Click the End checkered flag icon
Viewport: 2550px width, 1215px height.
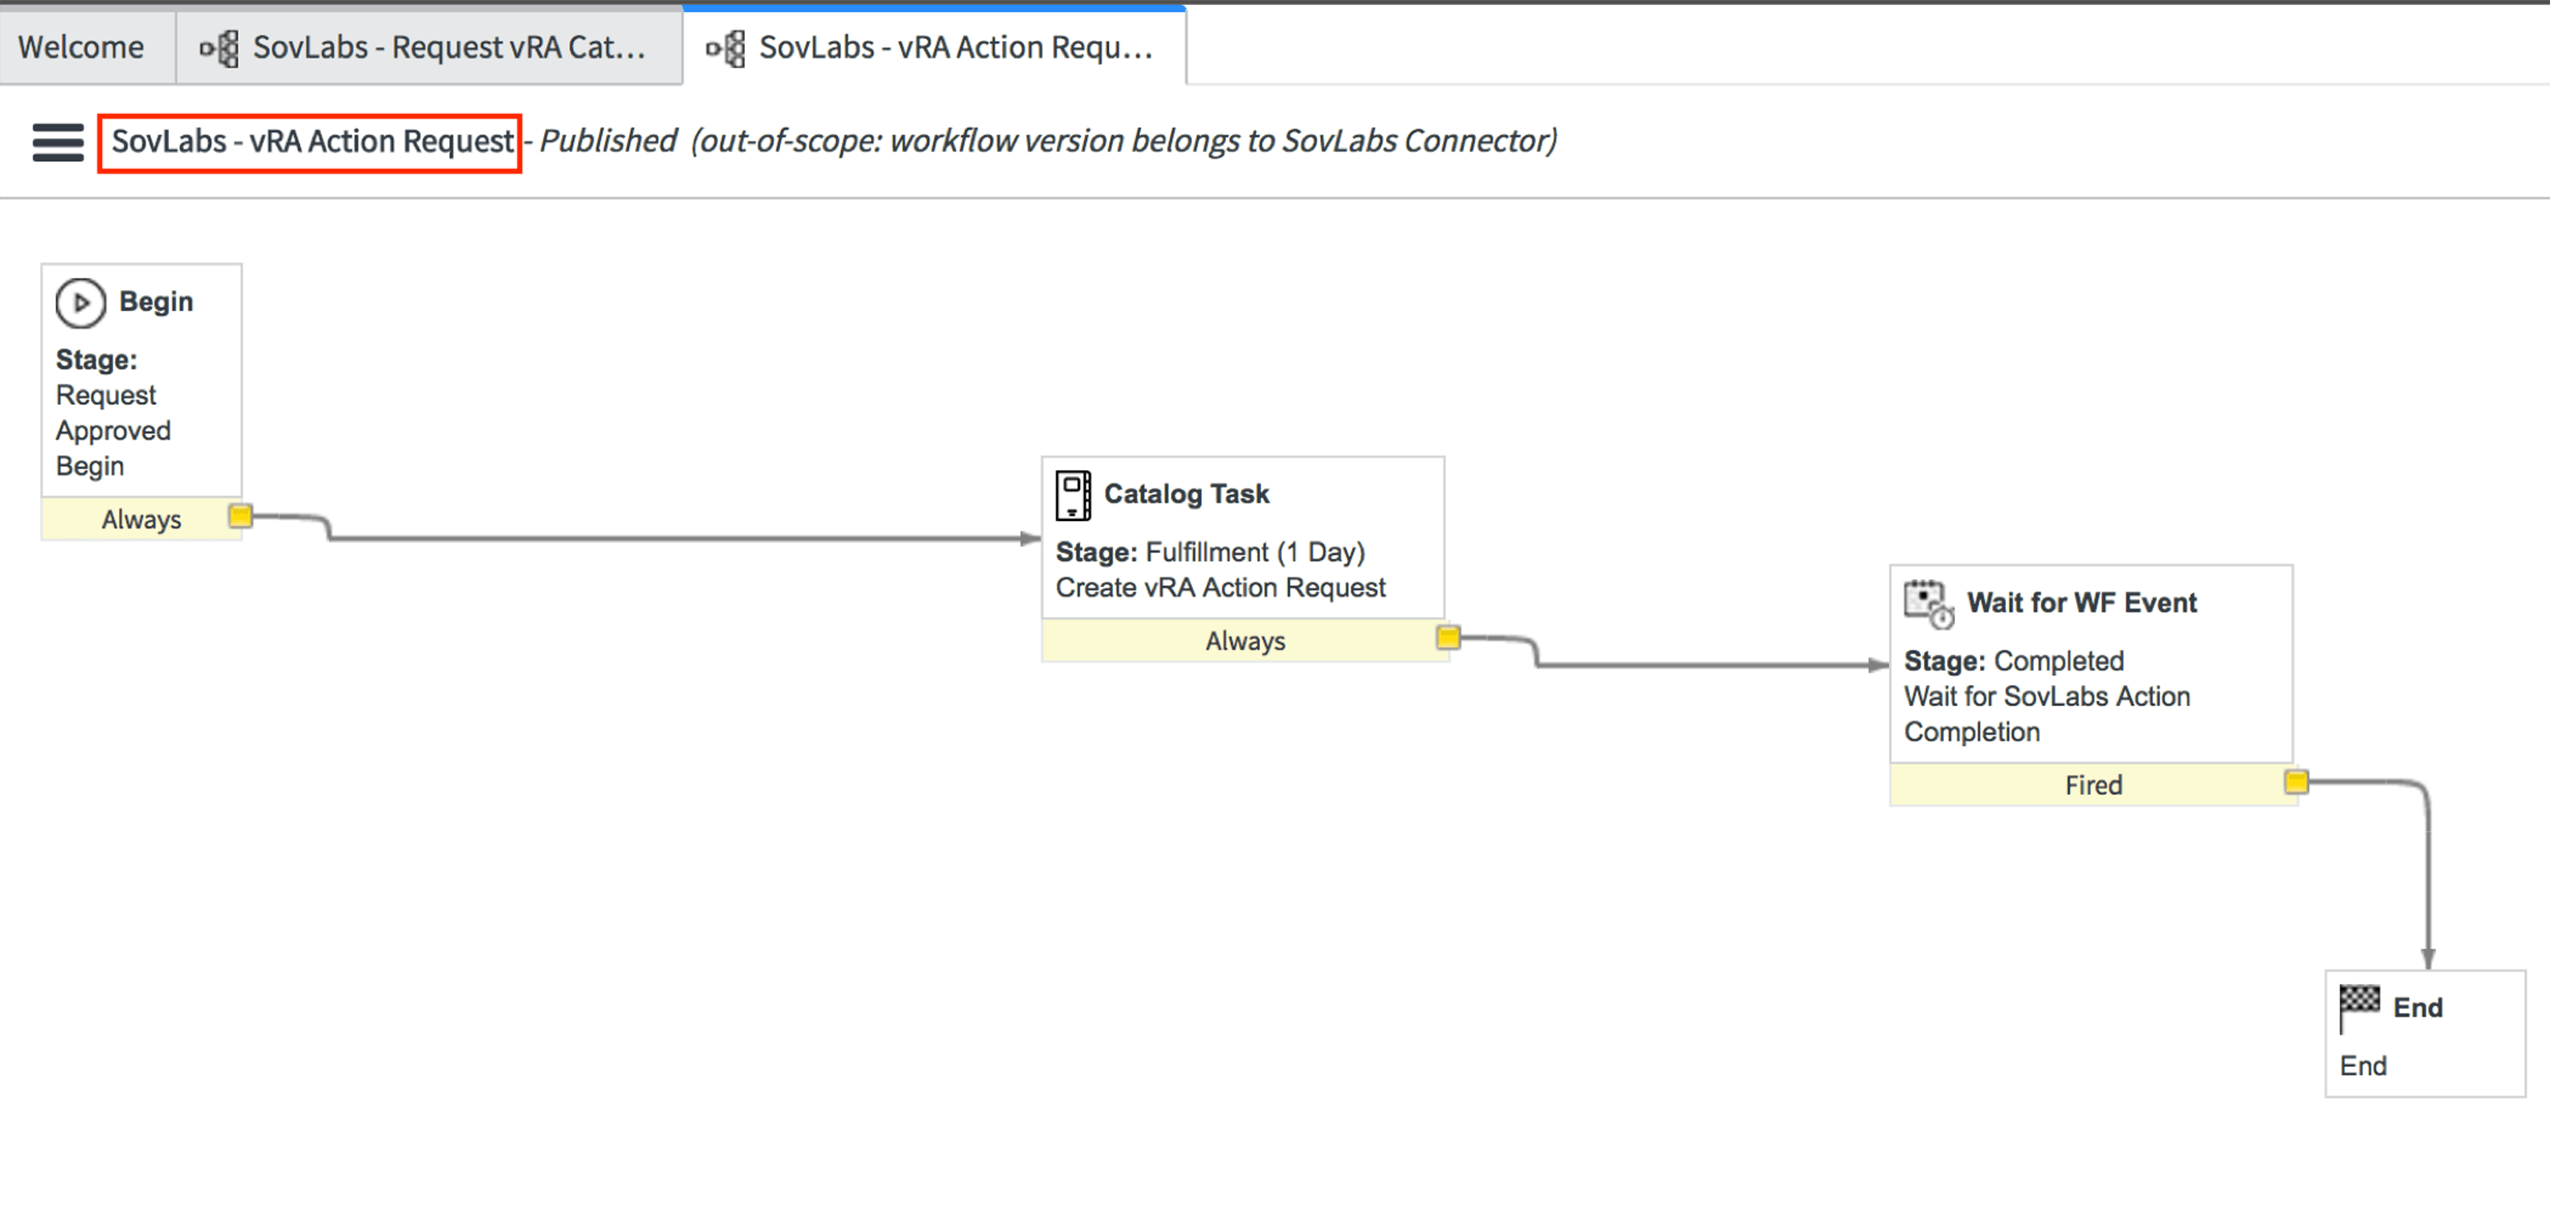click(2359, 1004)
